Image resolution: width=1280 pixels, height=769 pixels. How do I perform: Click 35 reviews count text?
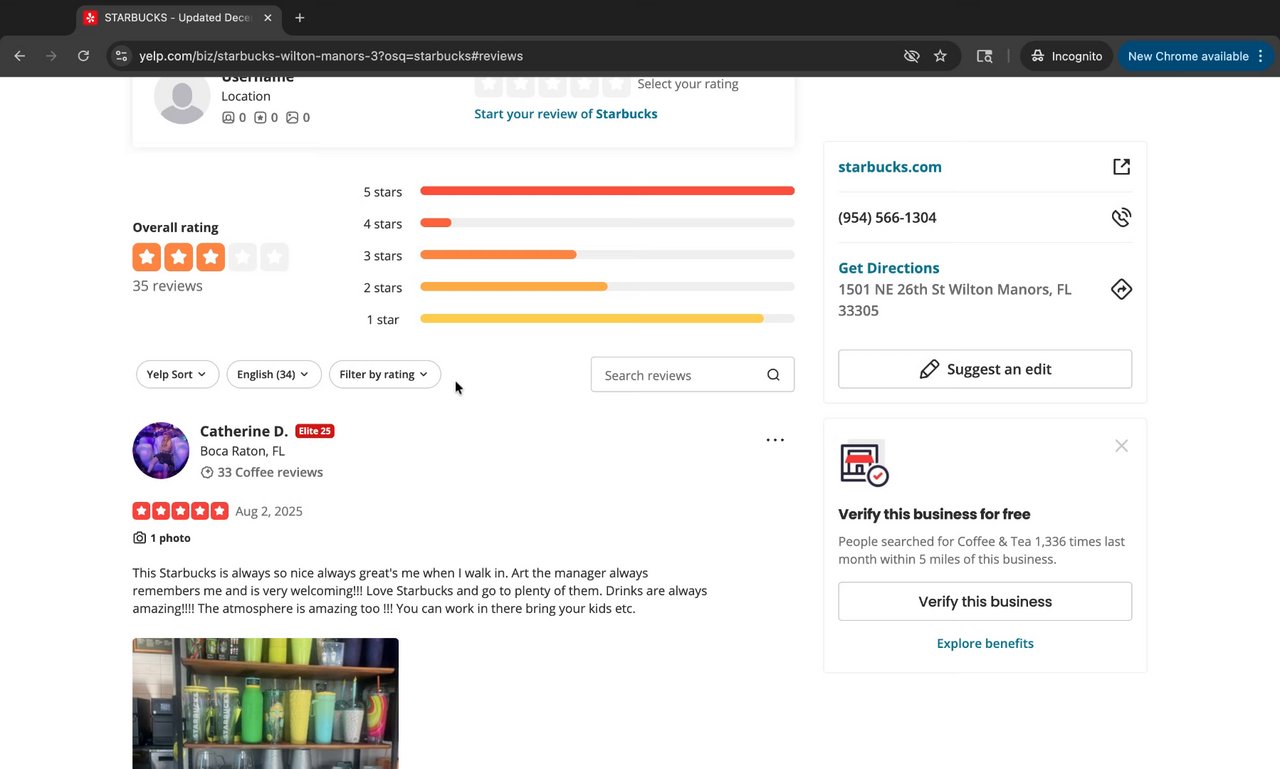click(168, 286)
